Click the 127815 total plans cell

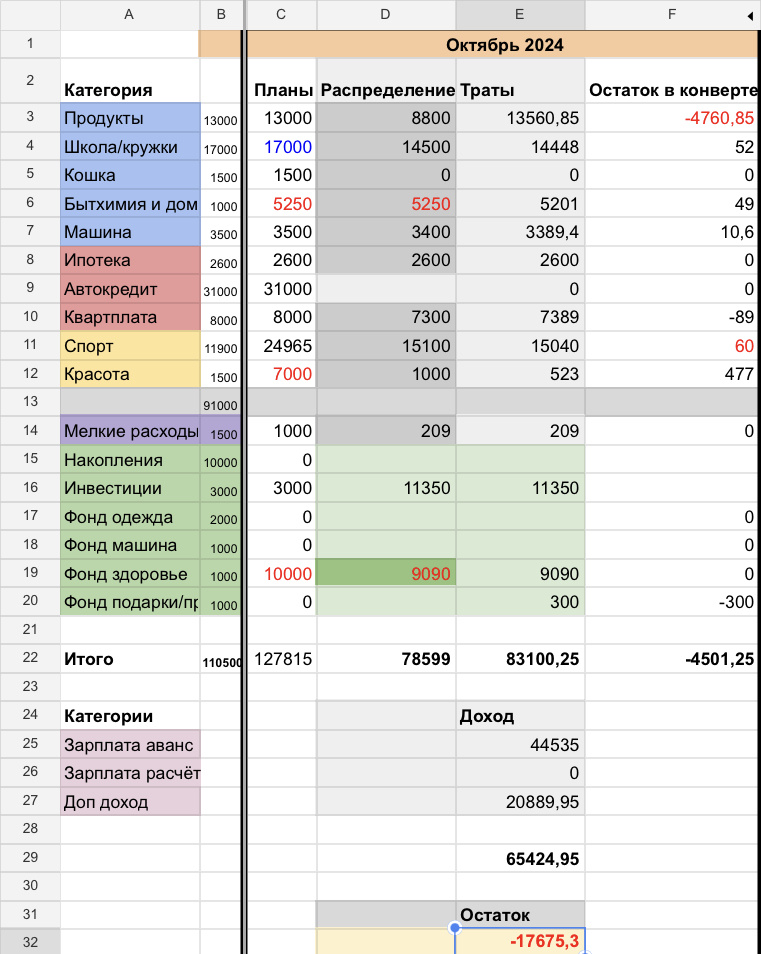[x=282, y=659]
